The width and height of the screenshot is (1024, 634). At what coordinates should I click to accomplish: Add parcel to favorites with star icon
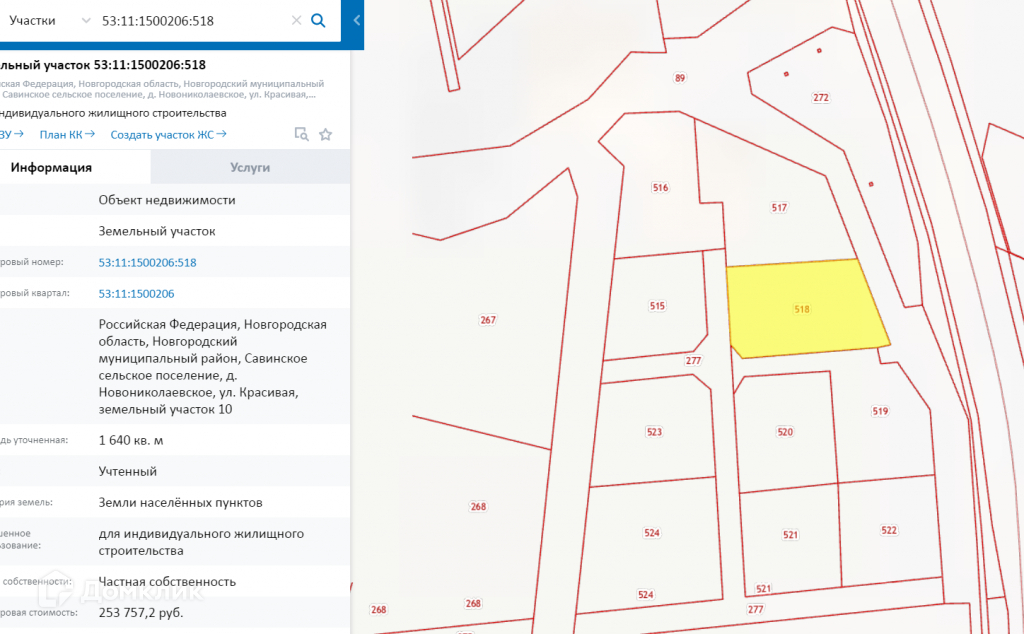[x=325, y=135]
